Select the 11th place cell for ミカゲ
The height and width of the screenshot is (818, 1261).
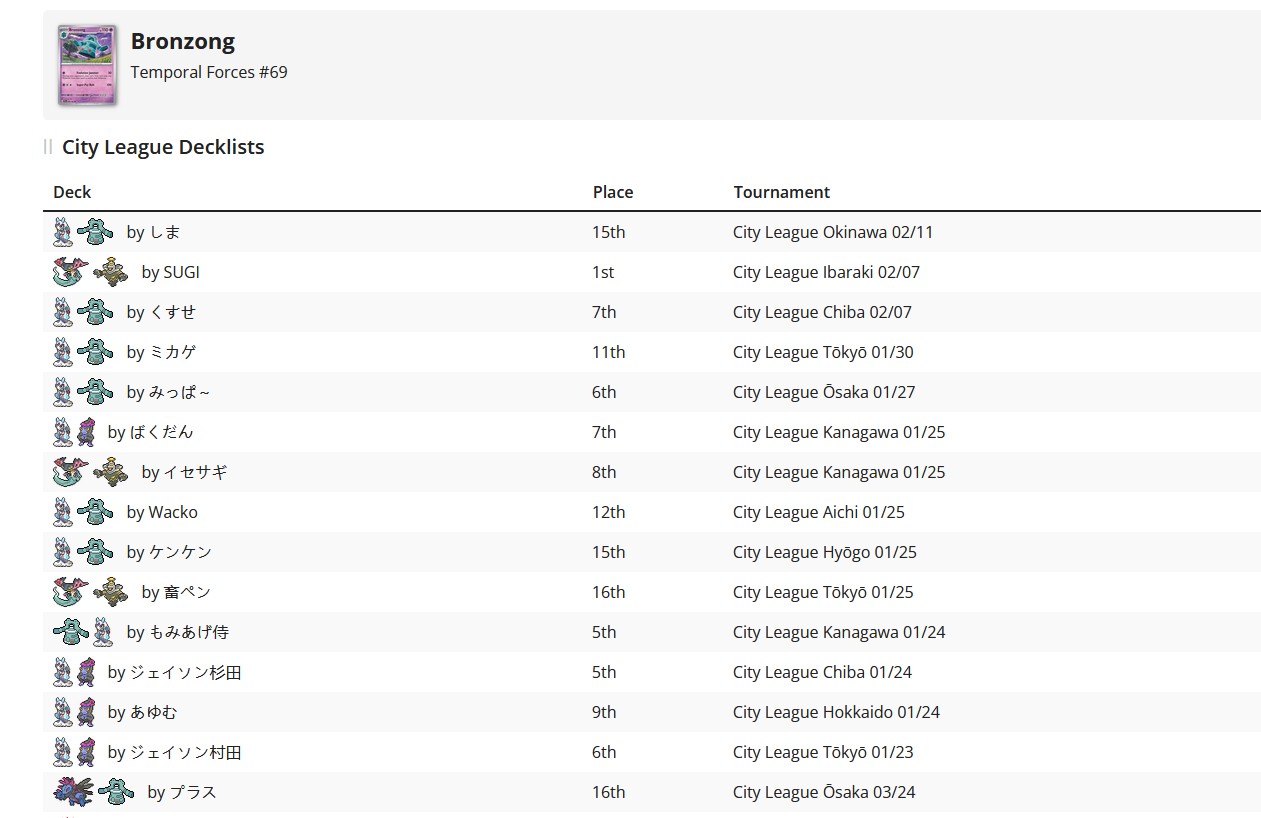pos(608,352)
